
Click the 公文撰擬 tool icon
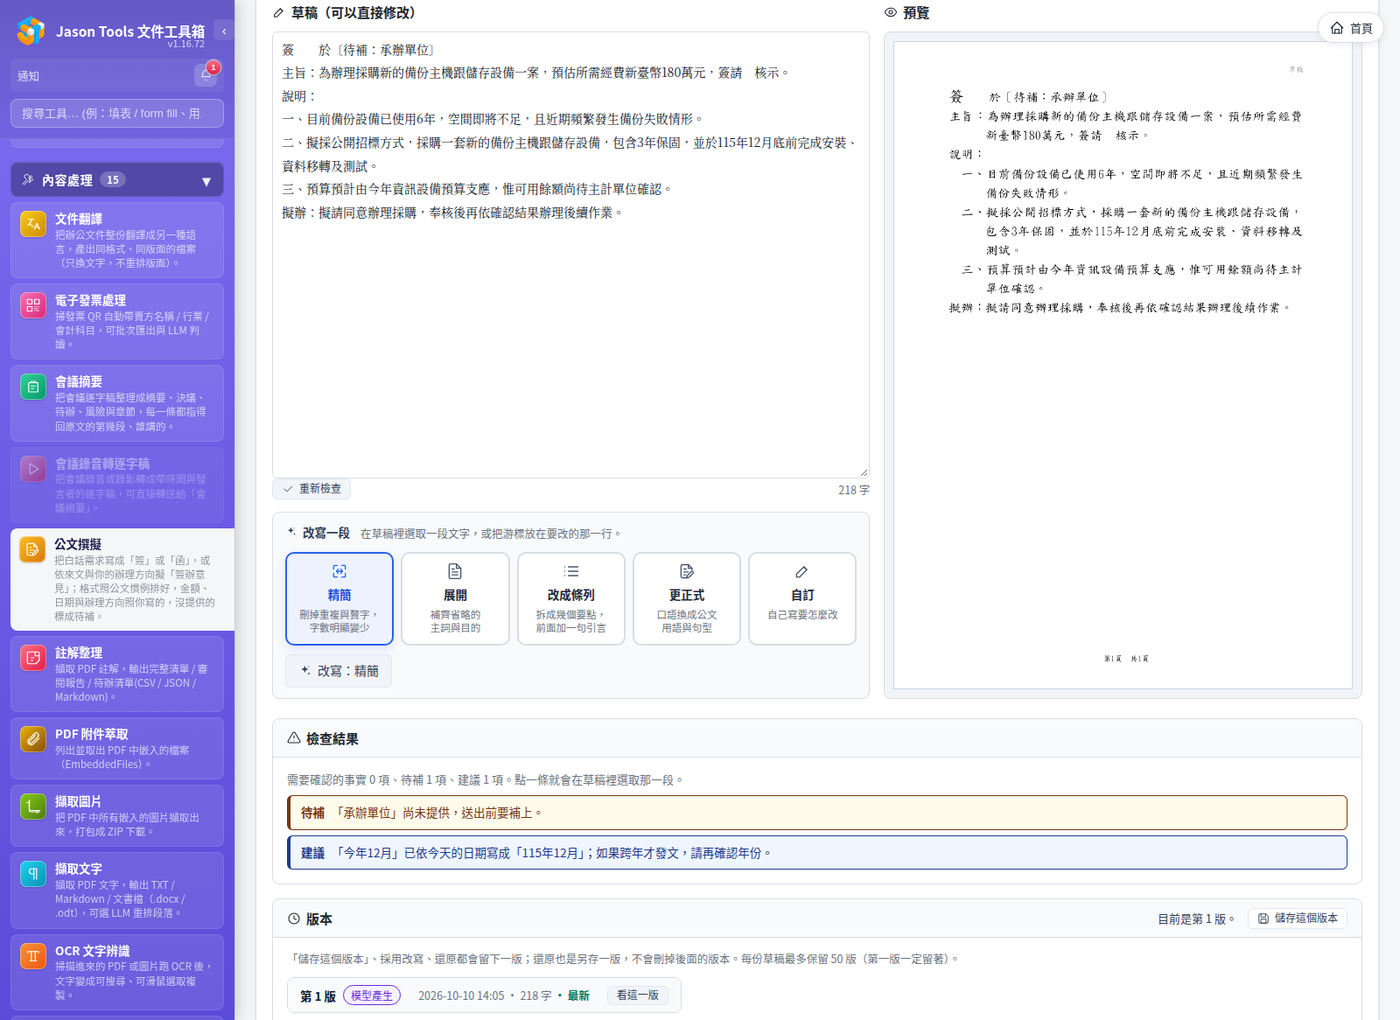[x=33, y=549]
